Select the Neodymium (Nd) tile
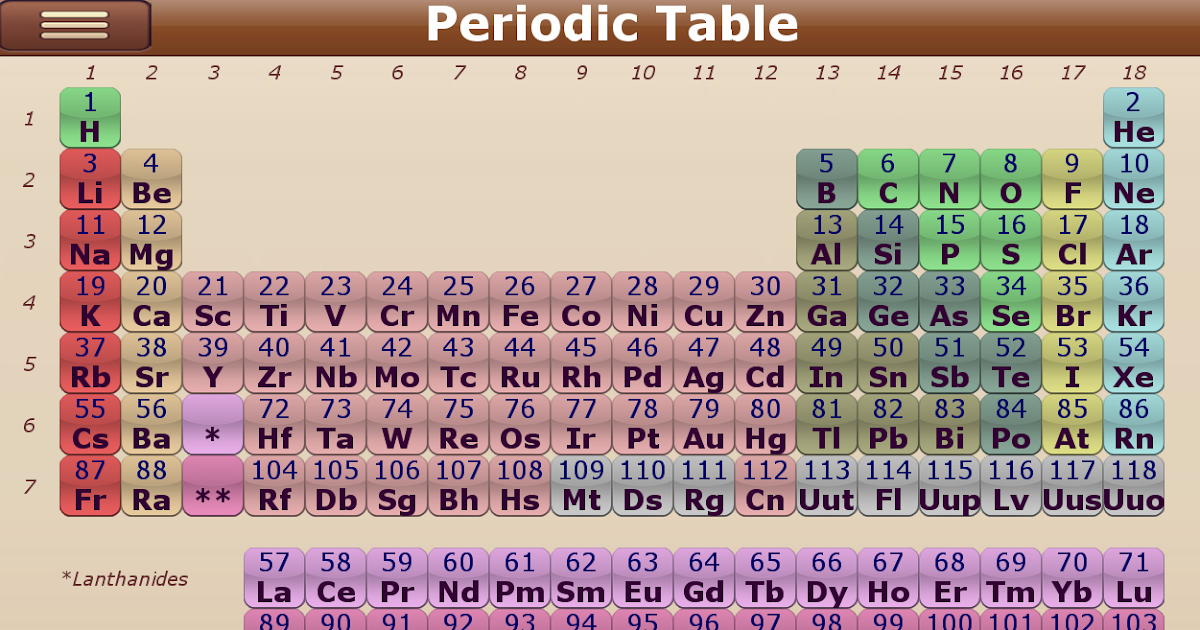1200x630 pixels. [x=458, y=578]
